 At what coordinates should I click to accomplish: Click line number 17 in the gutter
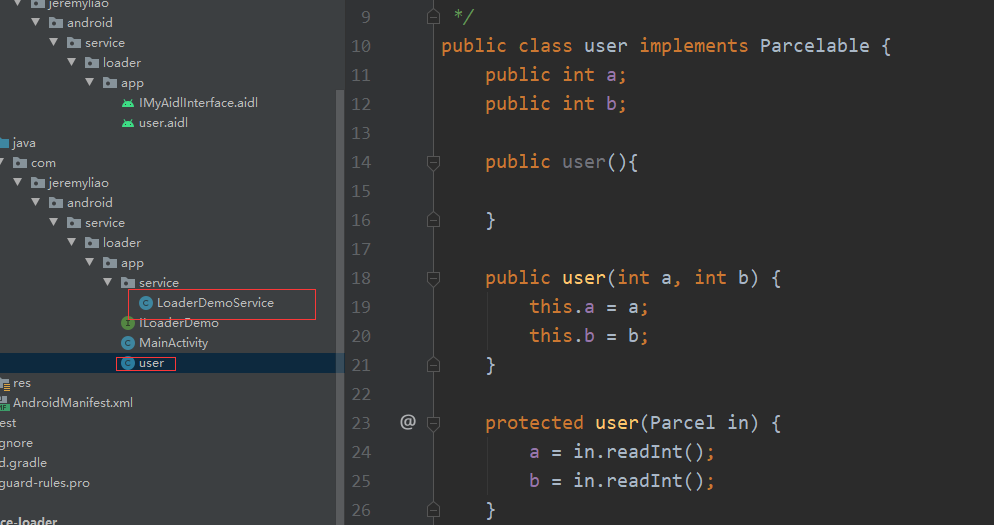click(361, 249)
